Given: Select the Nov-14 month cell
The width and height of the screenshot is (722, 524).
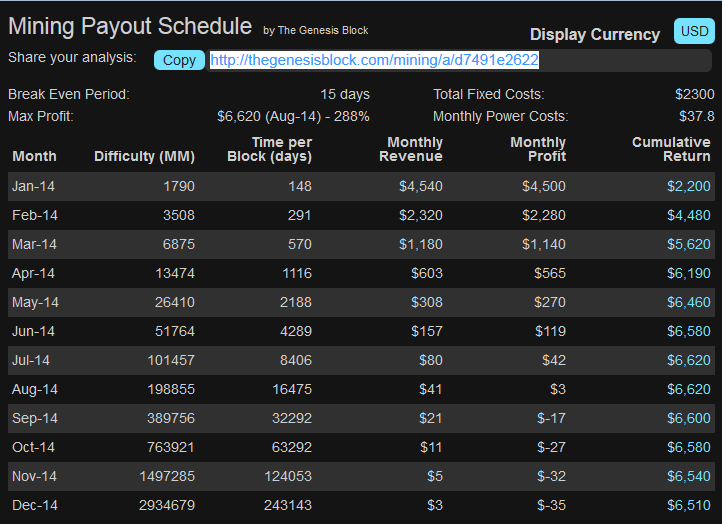Looking at the screenshot, I should 35,476.
